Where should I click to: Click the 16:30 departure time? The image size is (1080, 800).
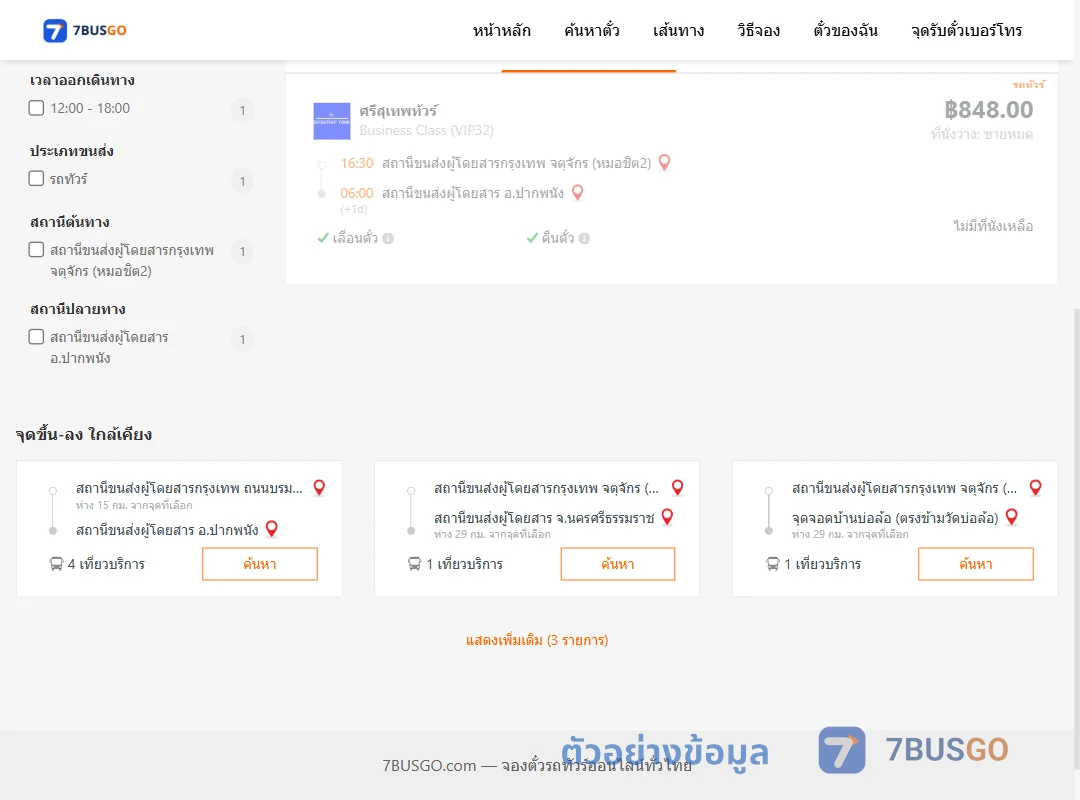click(x=357, y=163)
